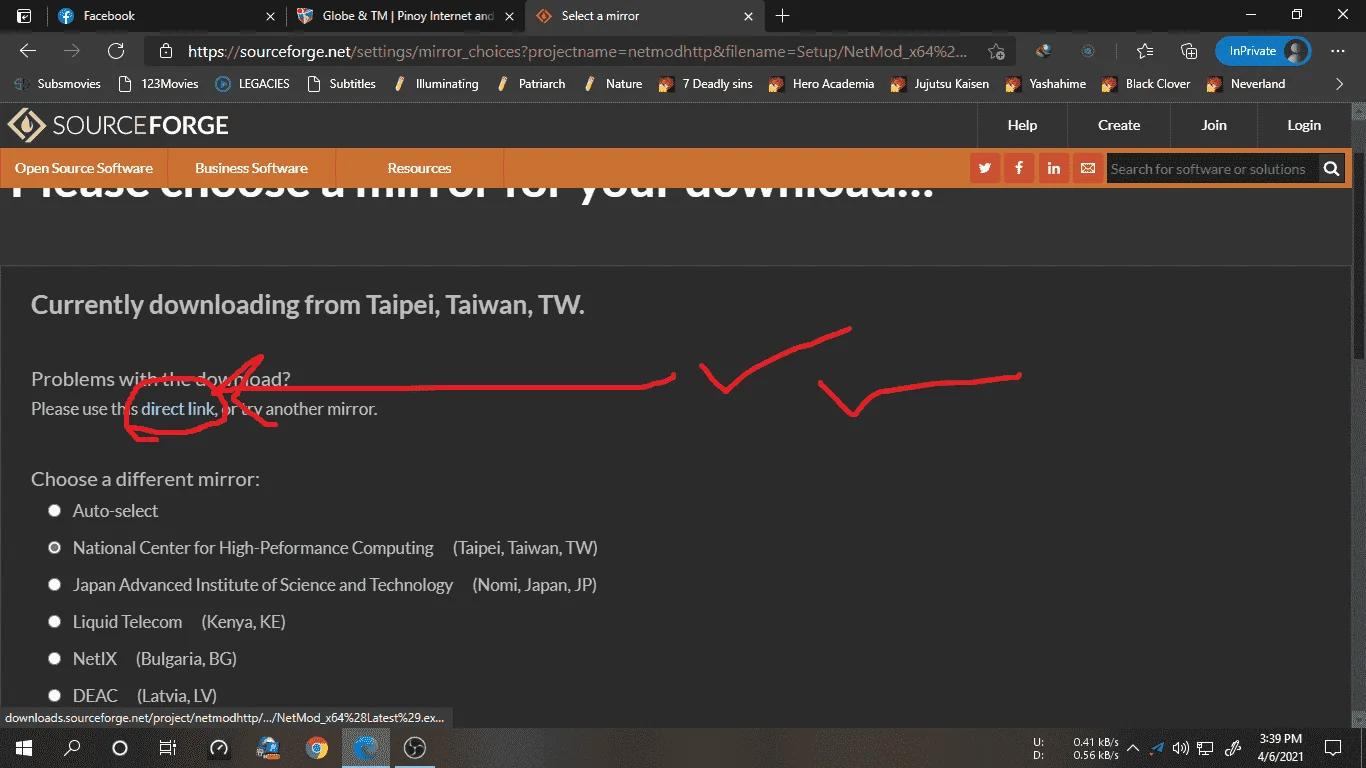
Task: Click Login in the SourceForge header
Action: click(1304, 125)
